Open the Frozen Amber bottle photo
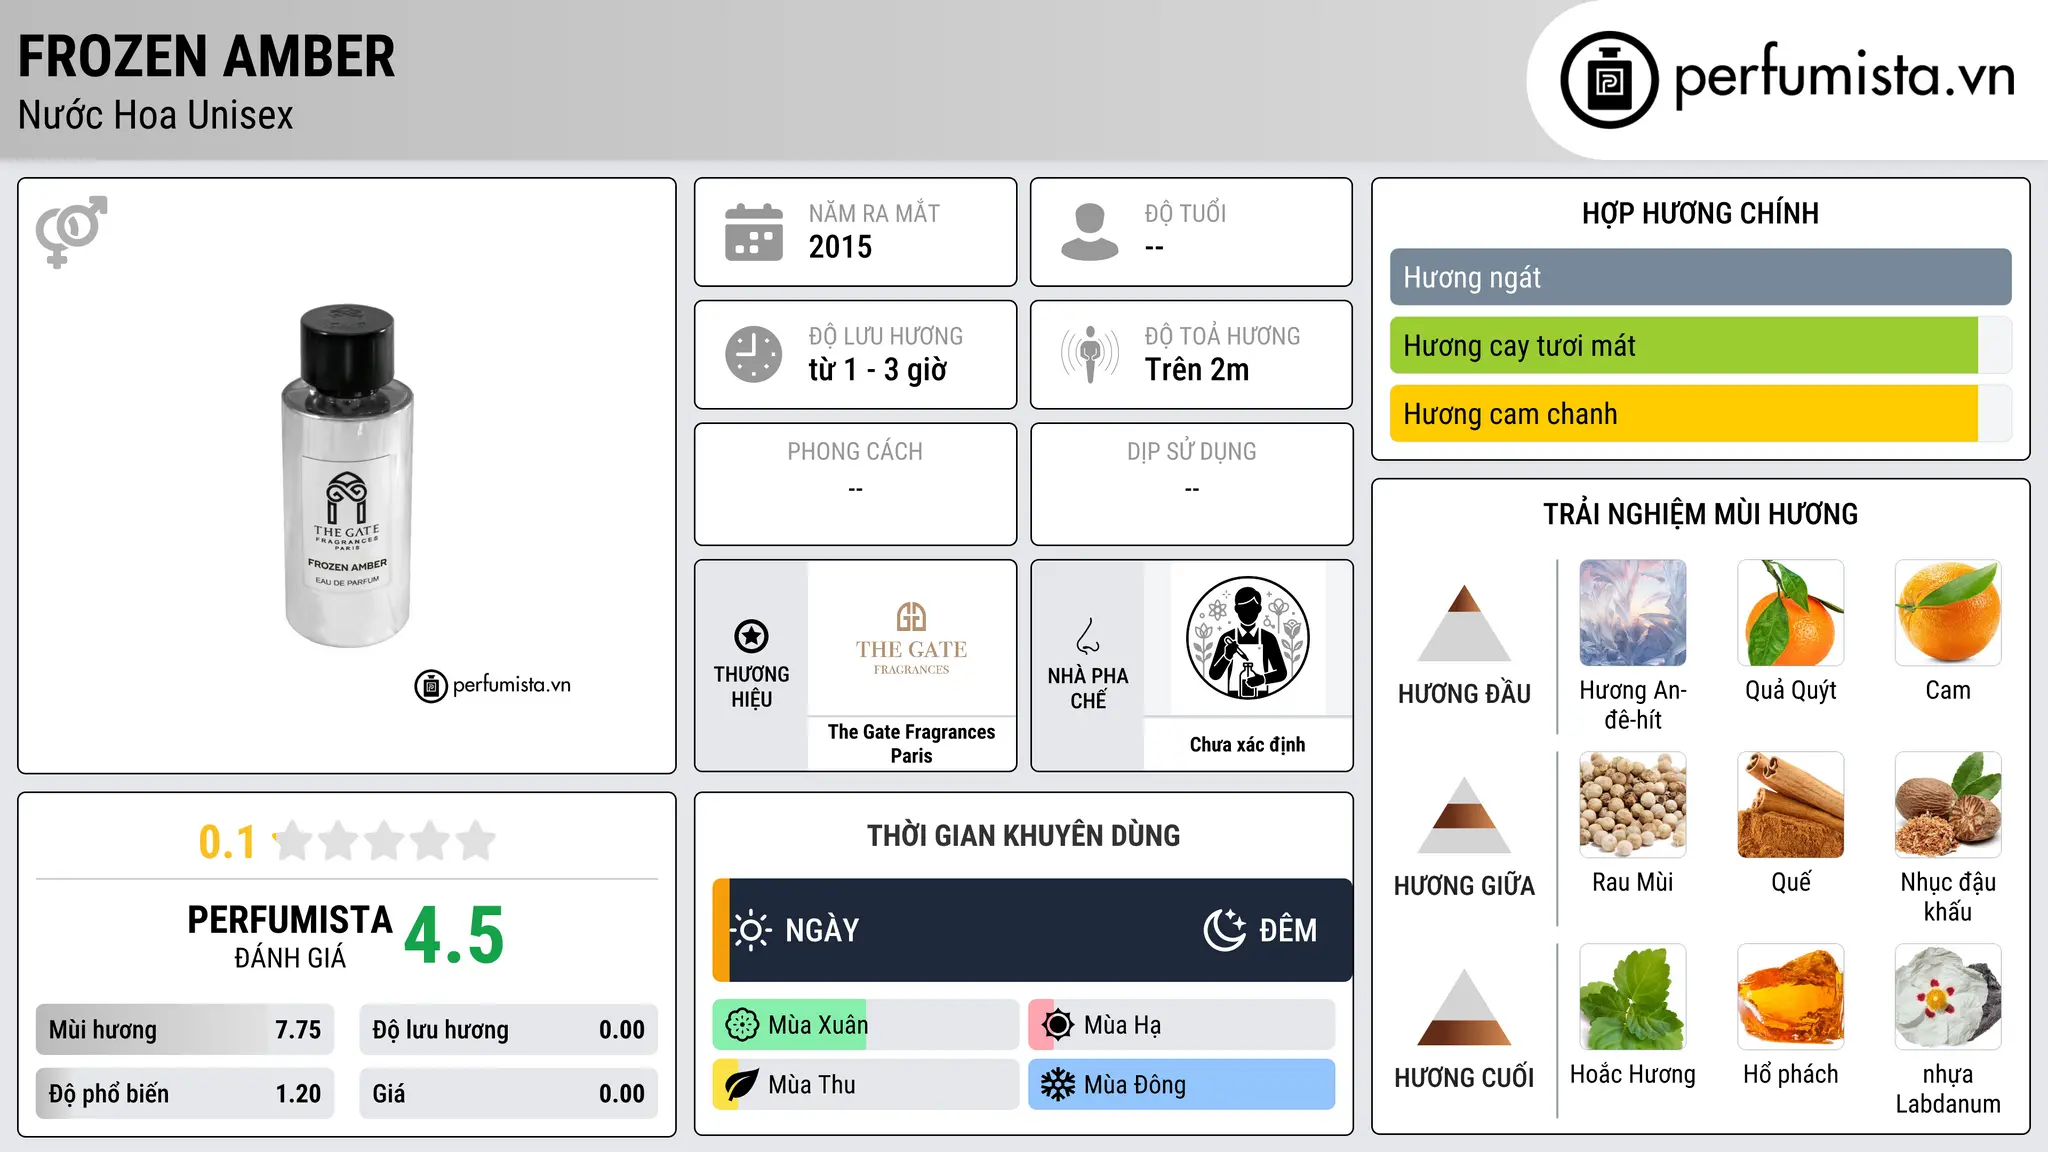The image size is (2048, 1152). click(x=347, y=476)
